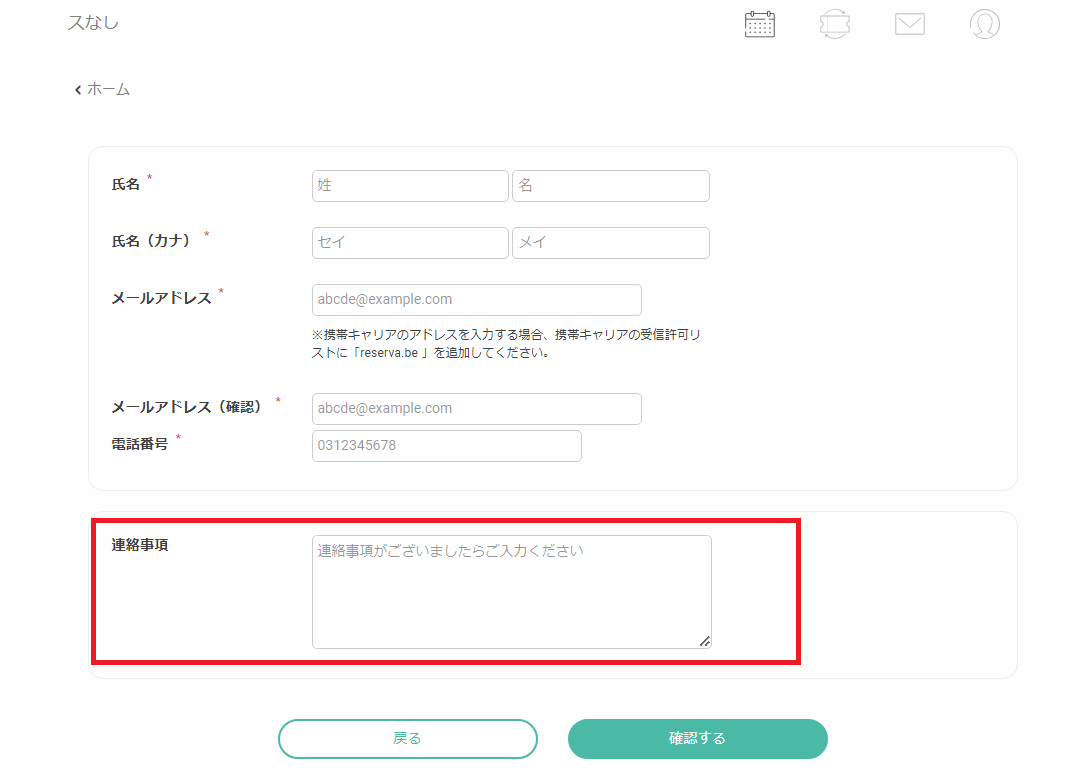Open the calendar icon in header
The height and width of the screenshot is (781, 1080).
point(760,24)
